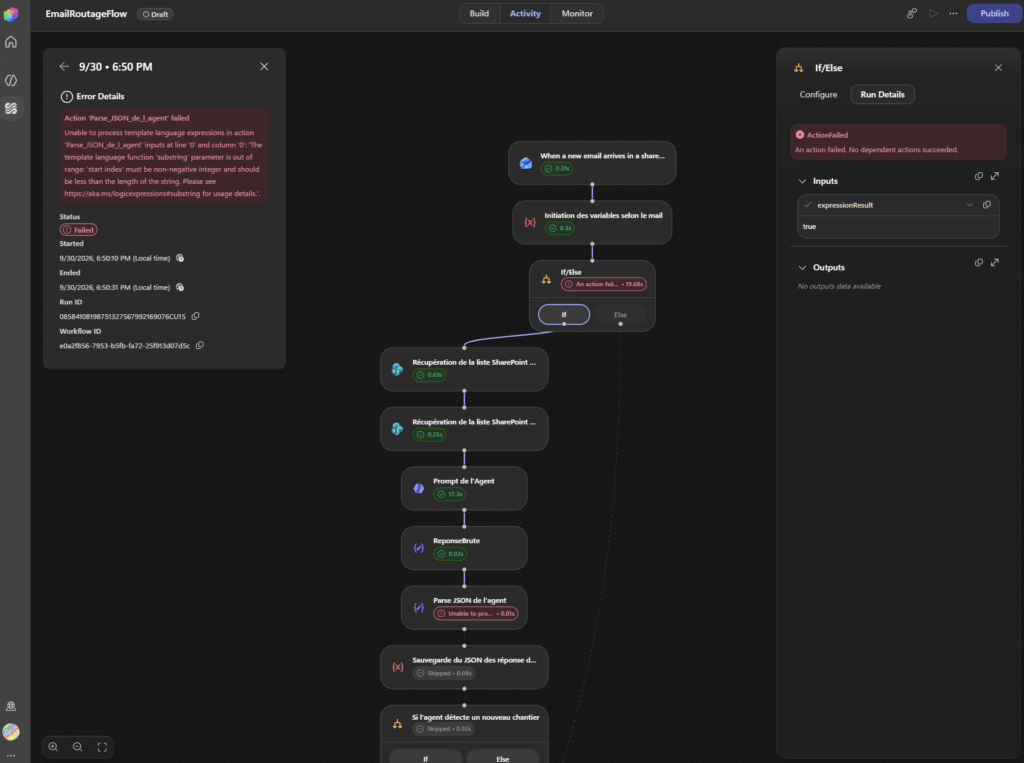Run the flow with the play icon
Screen dimensions: 1024x763
point(933,14)
